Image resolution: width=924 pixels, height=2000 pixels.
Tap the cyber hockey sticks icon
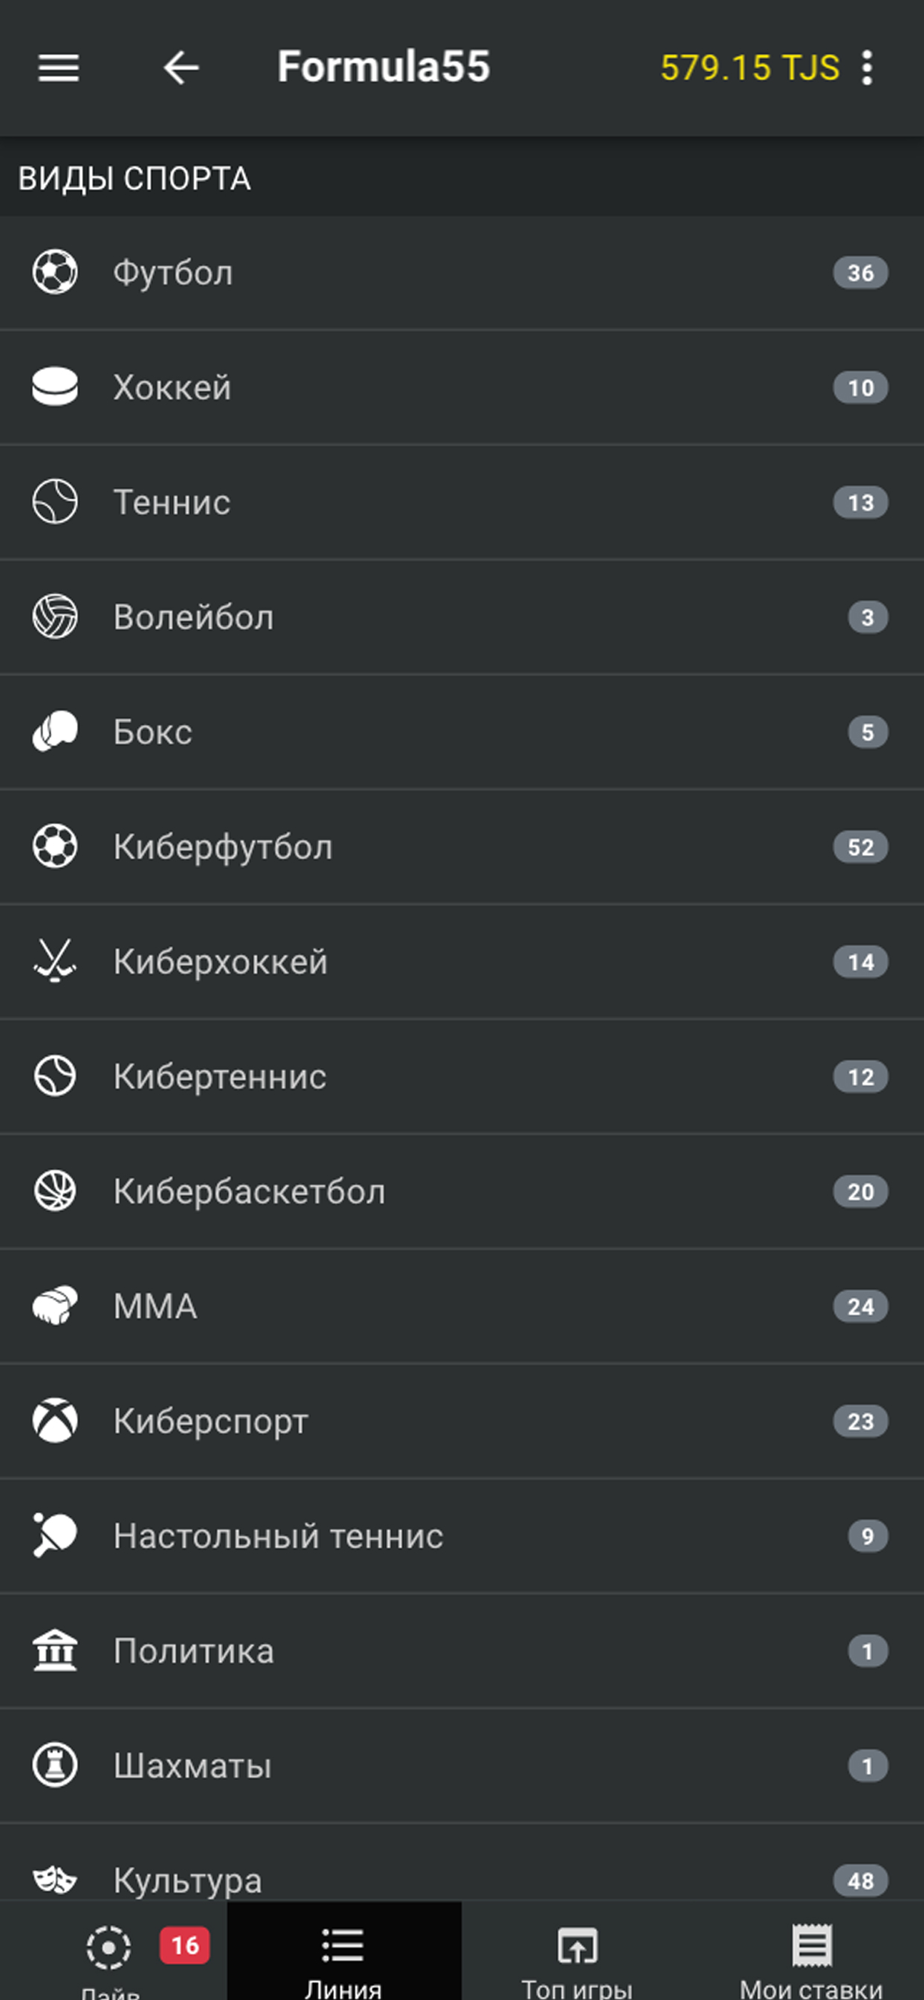pos(55,962)
